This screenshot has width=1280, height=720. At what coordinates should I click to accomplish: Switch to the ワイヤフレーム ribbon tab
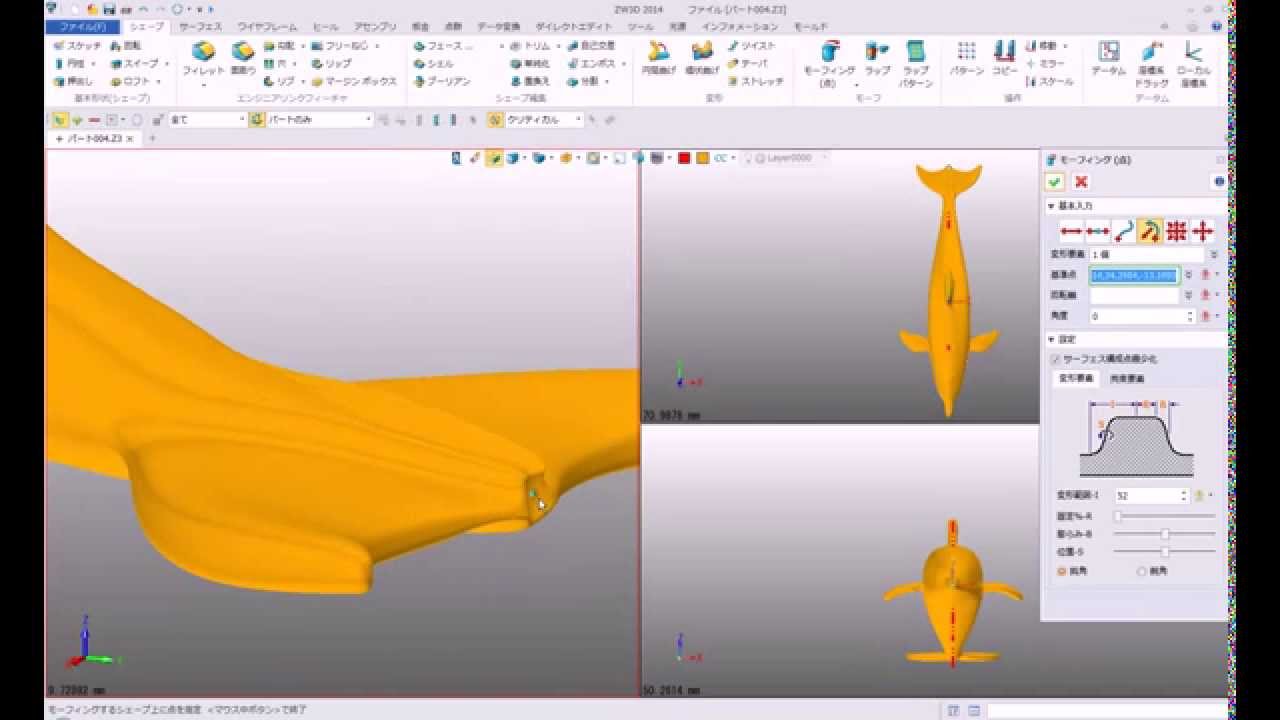tap(268, 27)
